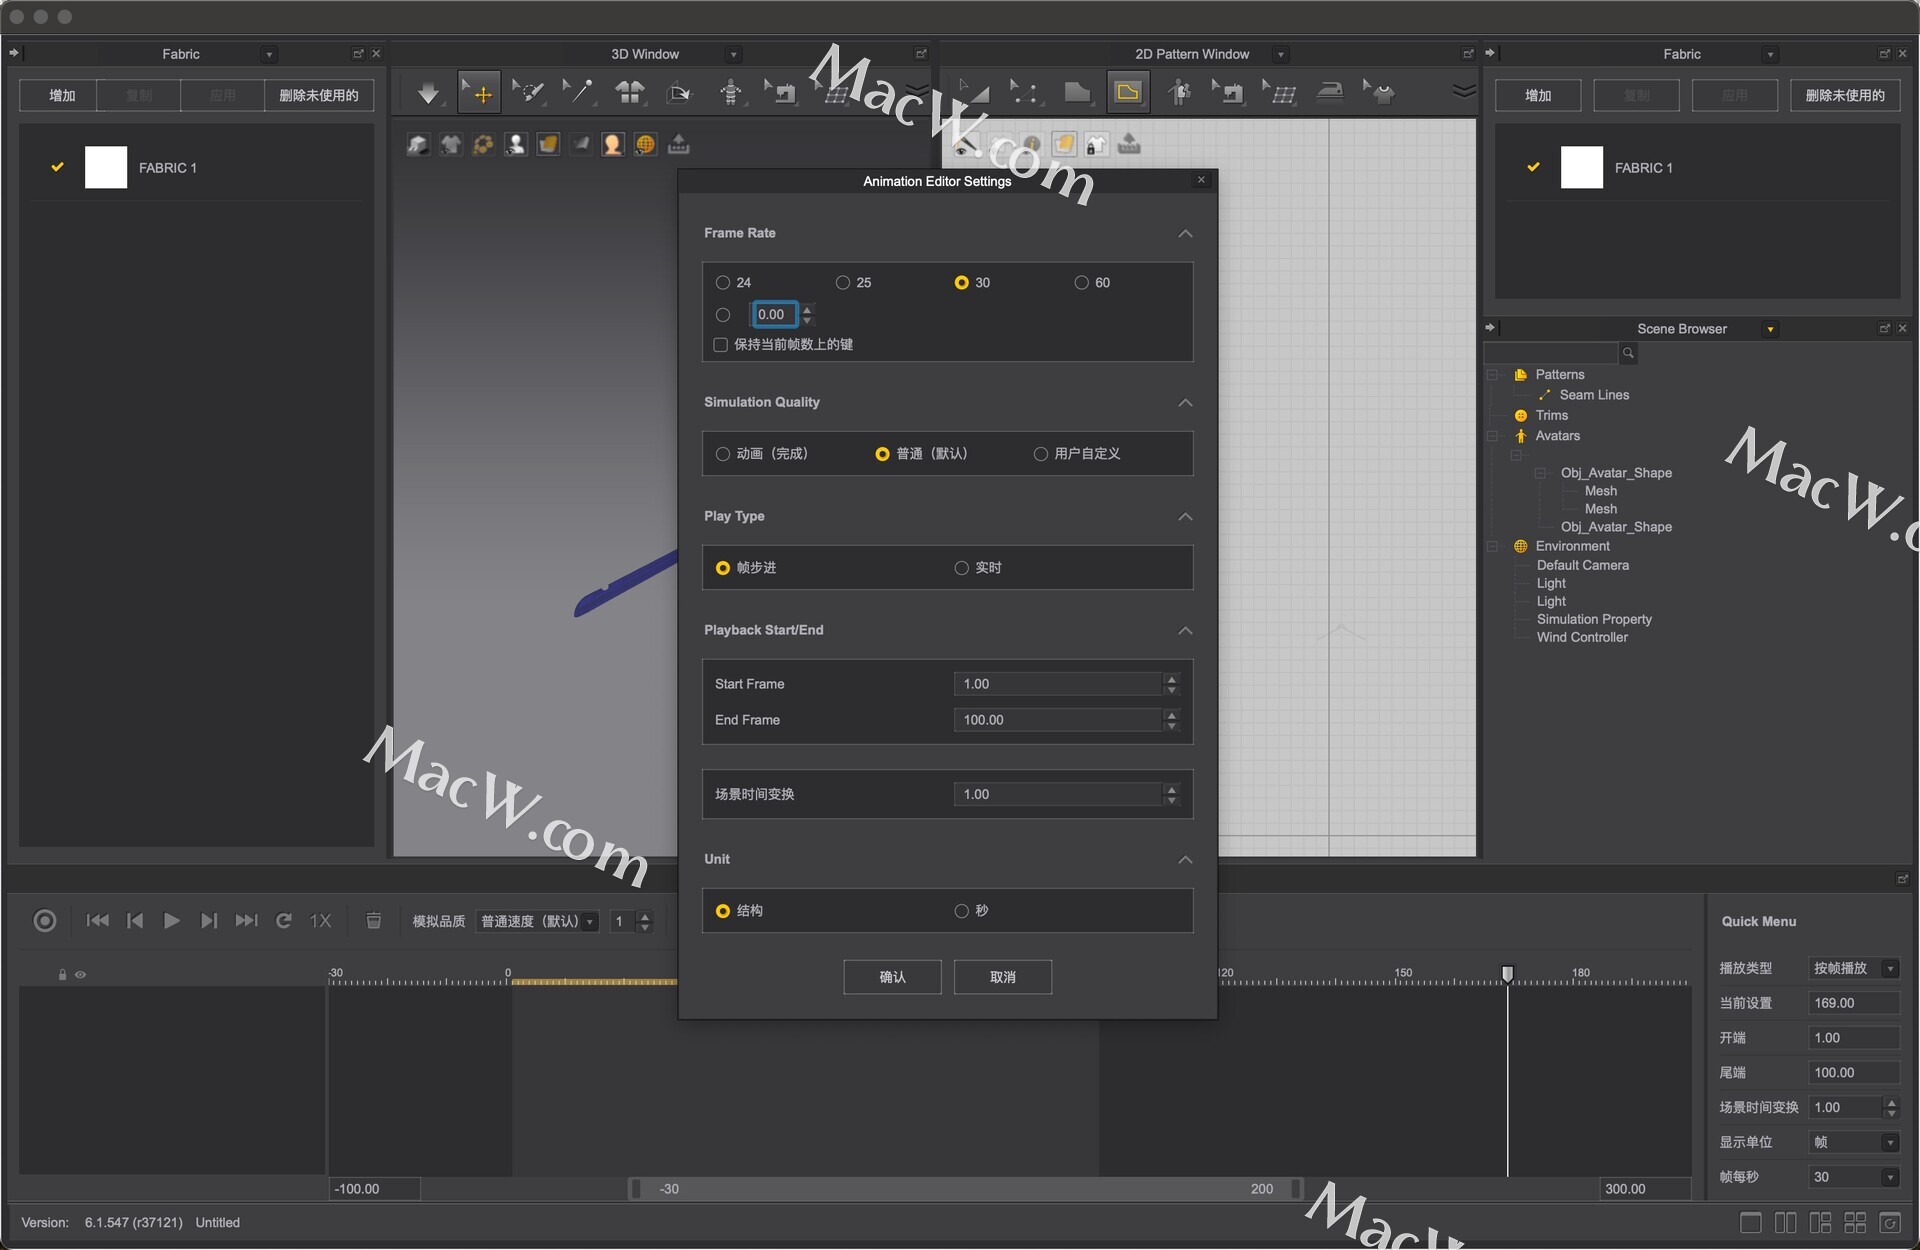This screenshot has height=1250, width=1920.
Task: Click the export tray icon in 3D view options
Action: coord(678,145)
